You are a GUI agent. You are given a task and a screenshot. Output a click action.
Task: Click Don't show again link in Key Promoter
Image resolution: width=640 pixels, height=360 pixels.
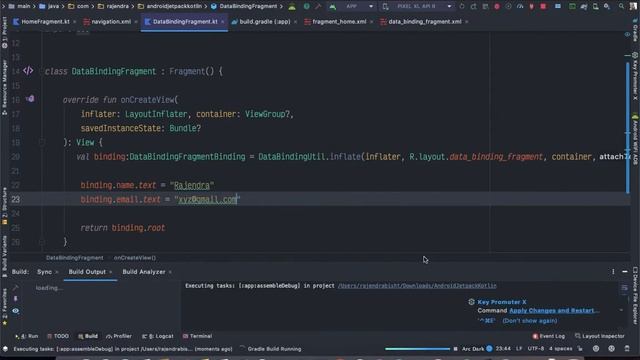tap(530, 321)
